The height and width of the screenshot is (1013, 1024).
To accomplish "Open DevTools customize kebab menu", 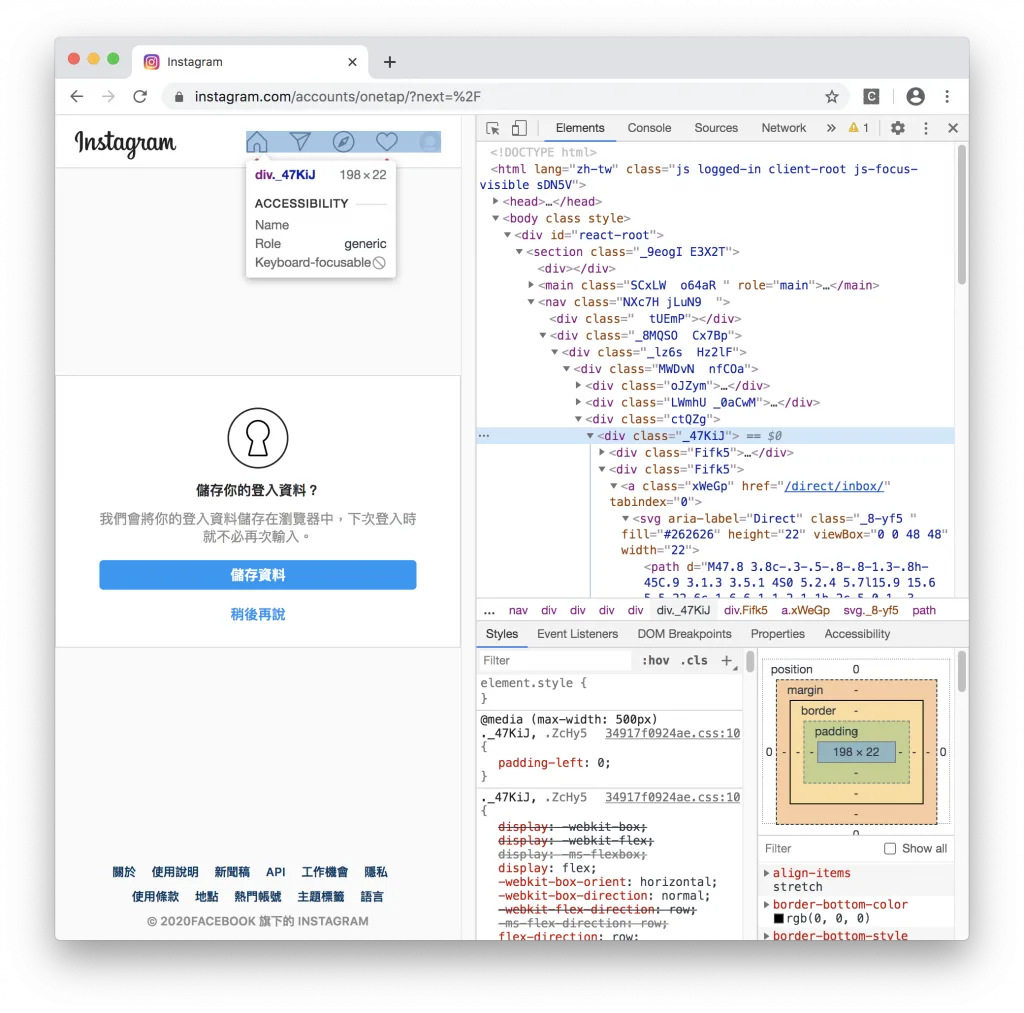I will 925,128.
